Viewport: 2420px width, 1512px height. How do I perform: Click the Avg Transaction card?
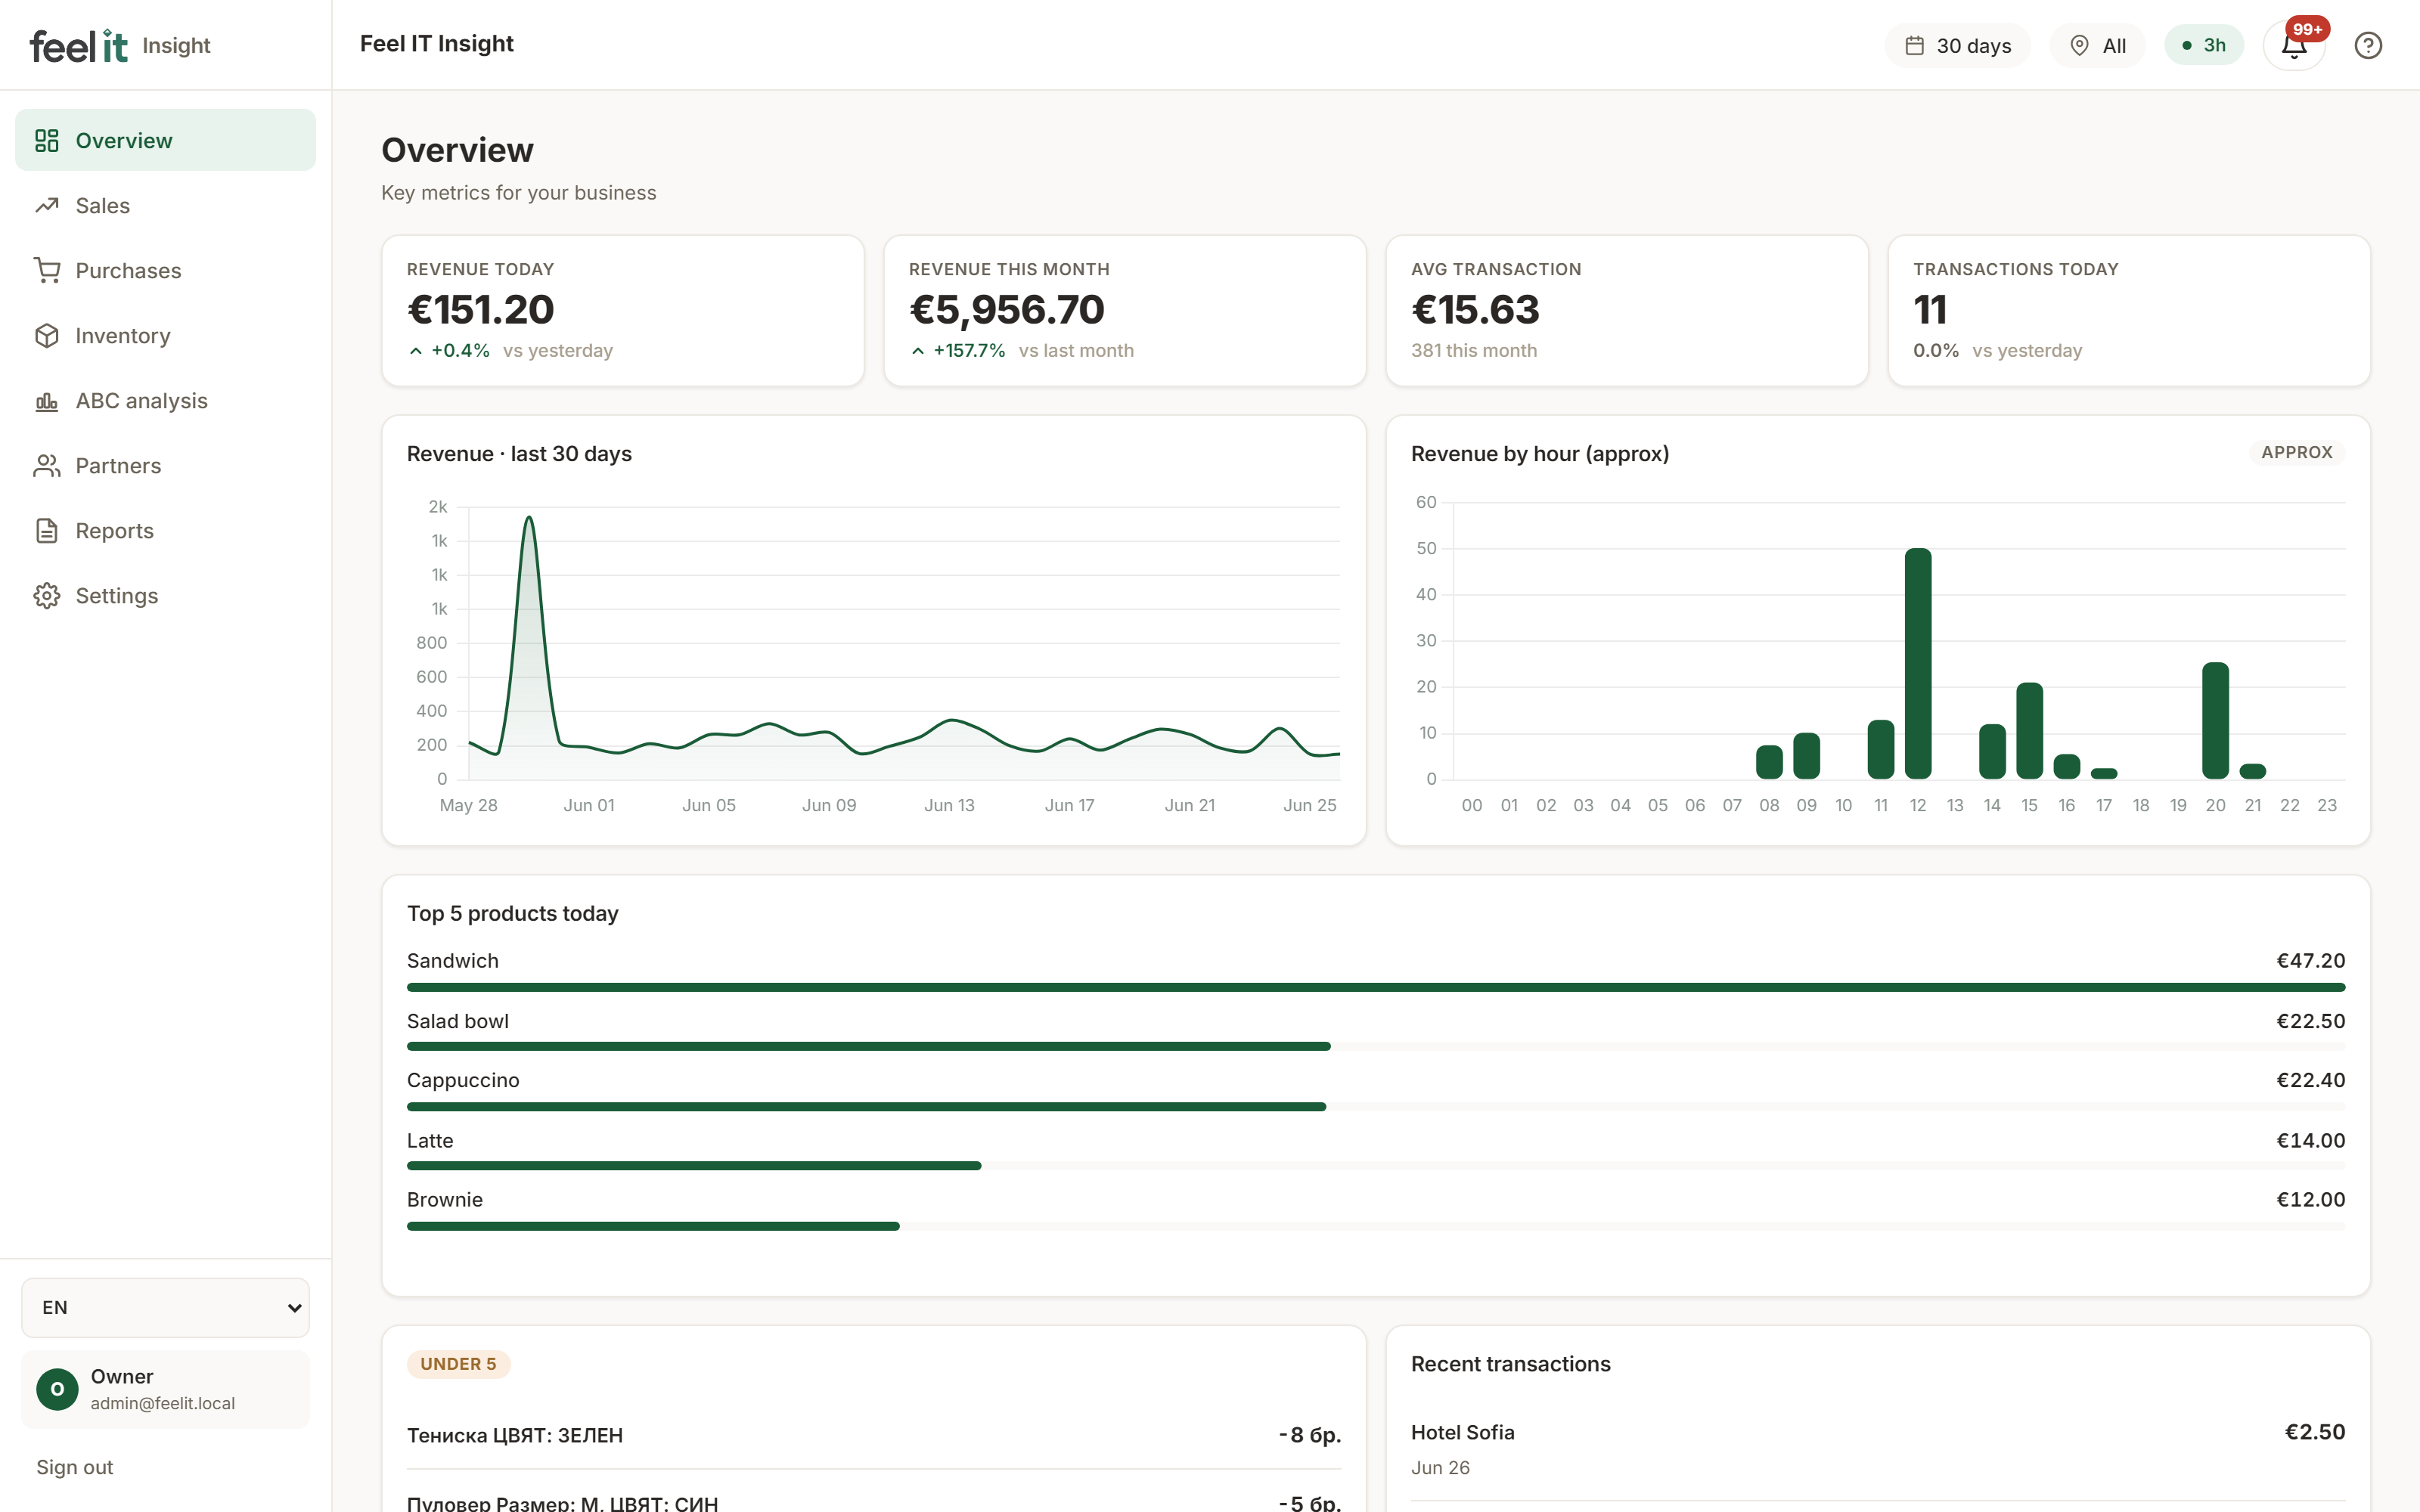click(x=1627, y=310)
